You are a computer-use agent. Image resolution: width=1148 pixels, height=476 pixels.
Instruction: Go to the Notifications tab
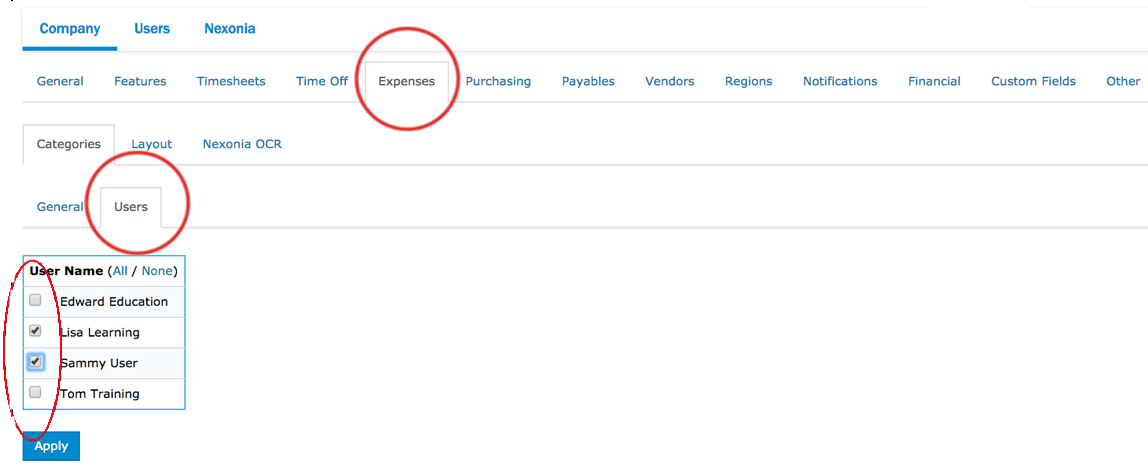pos(840,82)
